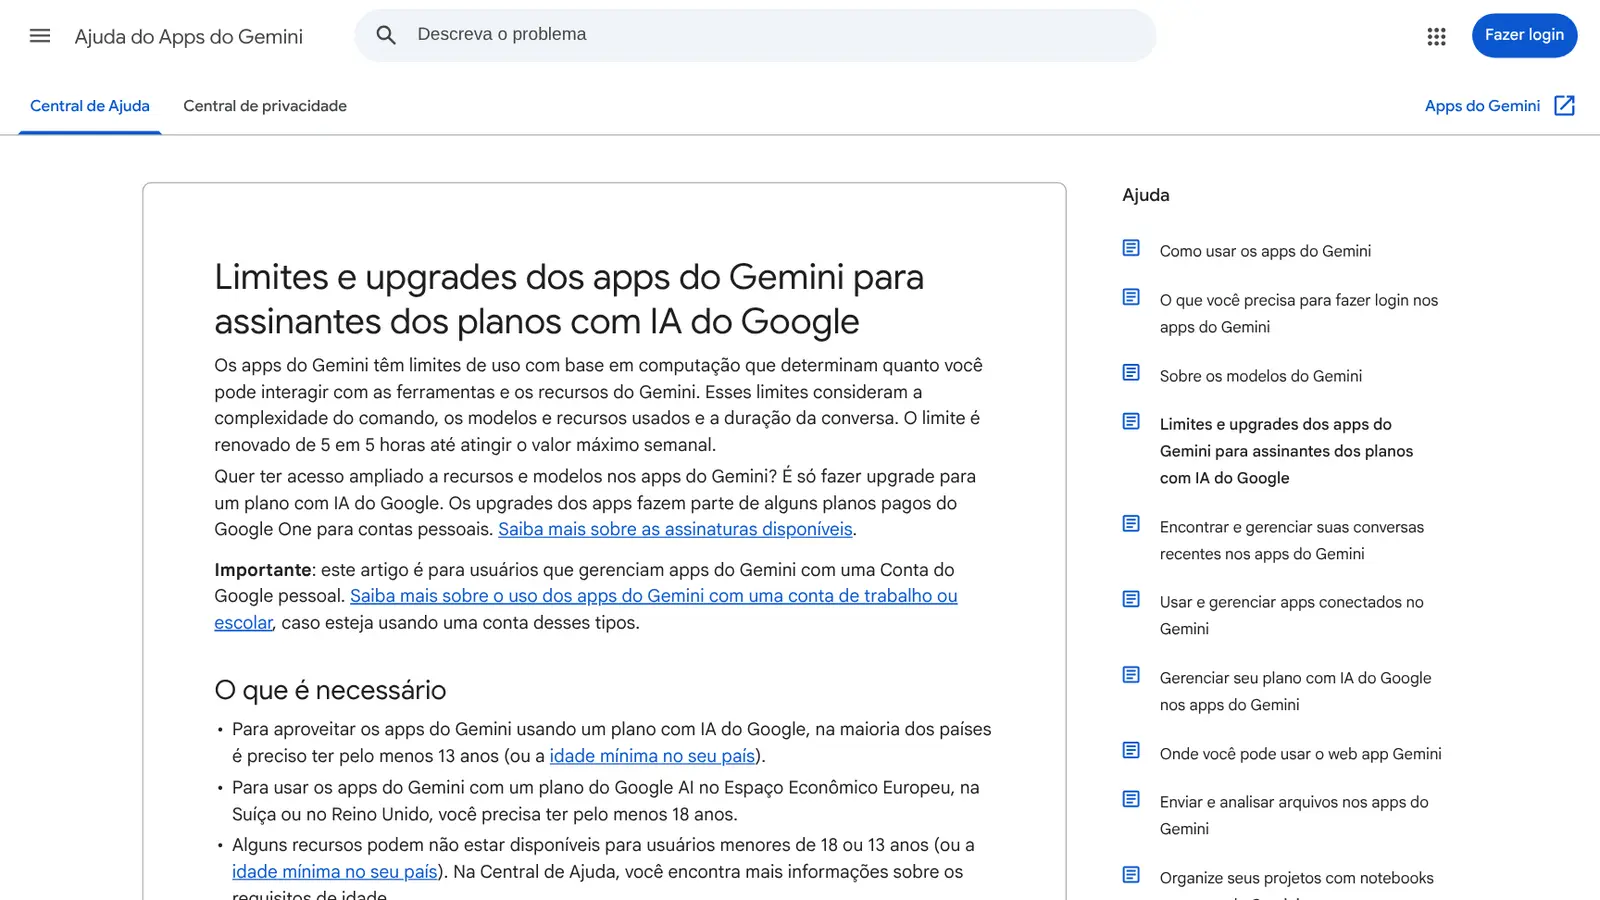Click article icon beside Como usar os apps do Gemini

pyautogui.click(x=1131, y=248)
